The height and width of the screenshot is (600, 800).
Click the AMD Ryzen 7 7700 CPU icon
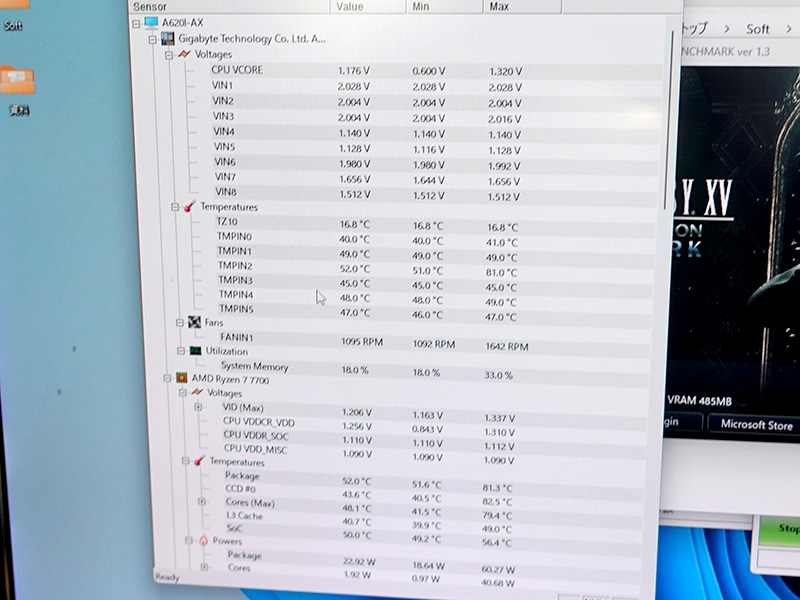(x=181, y=378)
